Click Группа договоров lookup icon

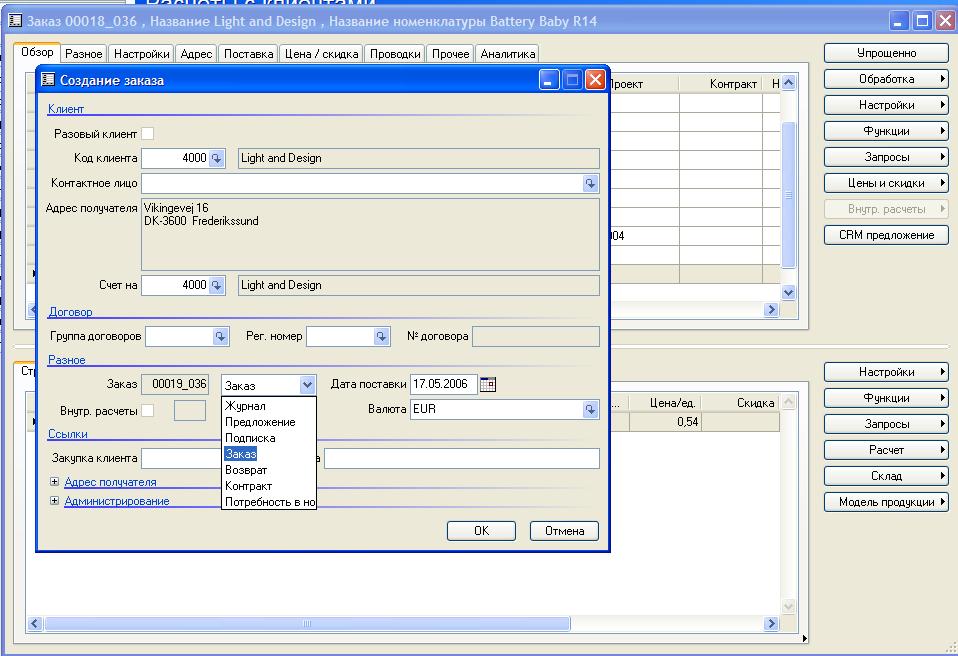pos(220,337)
